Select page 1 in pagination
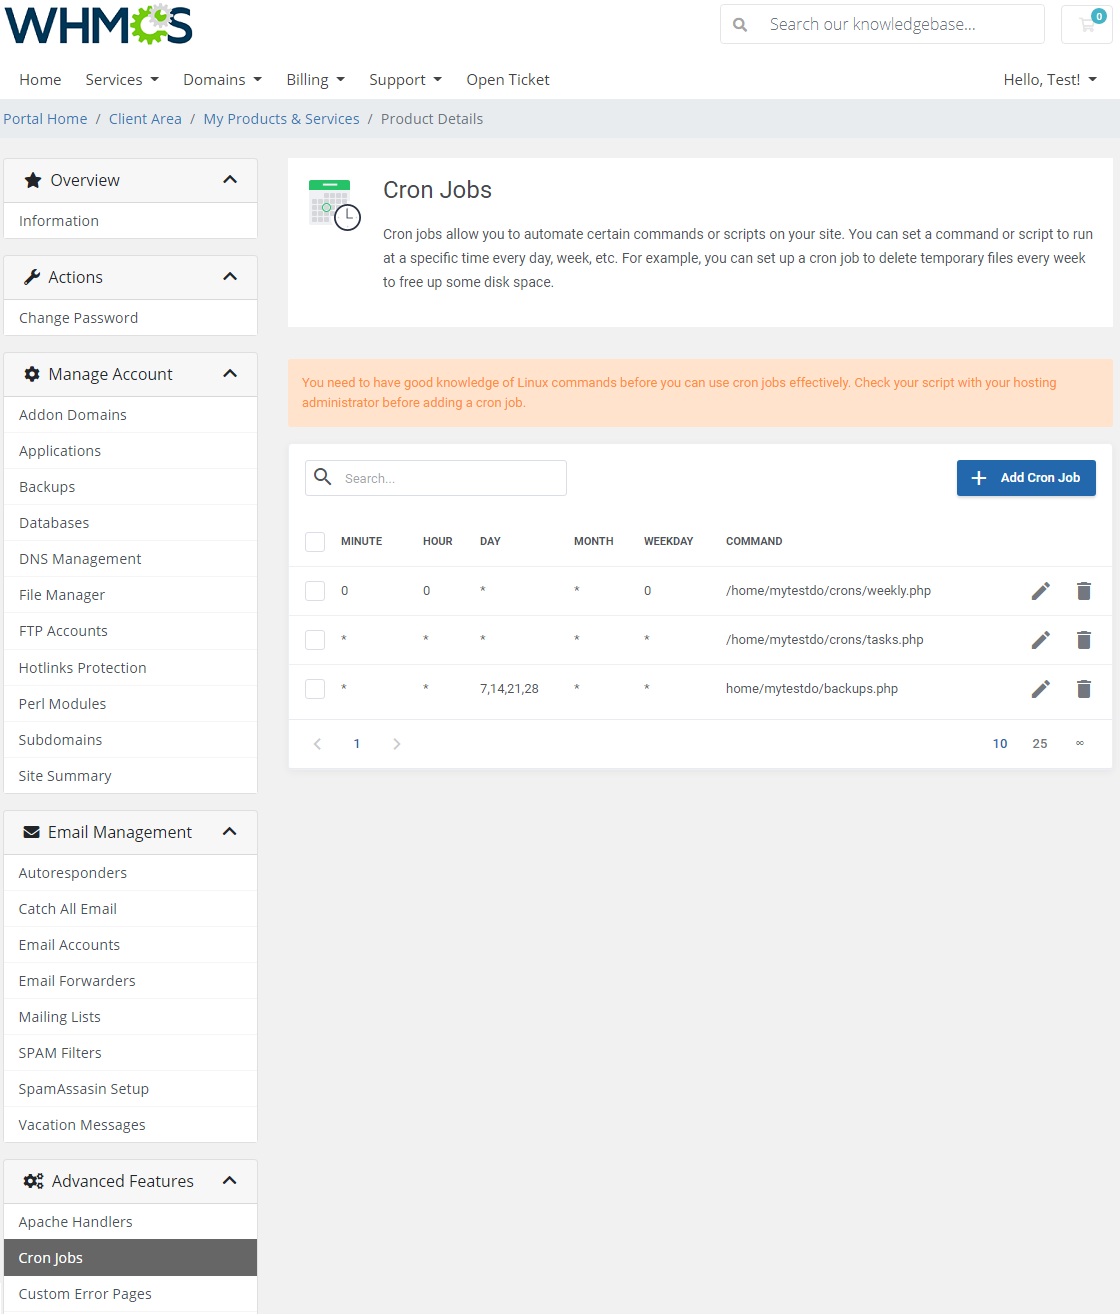The image size is (1120, 1314). 357,744
